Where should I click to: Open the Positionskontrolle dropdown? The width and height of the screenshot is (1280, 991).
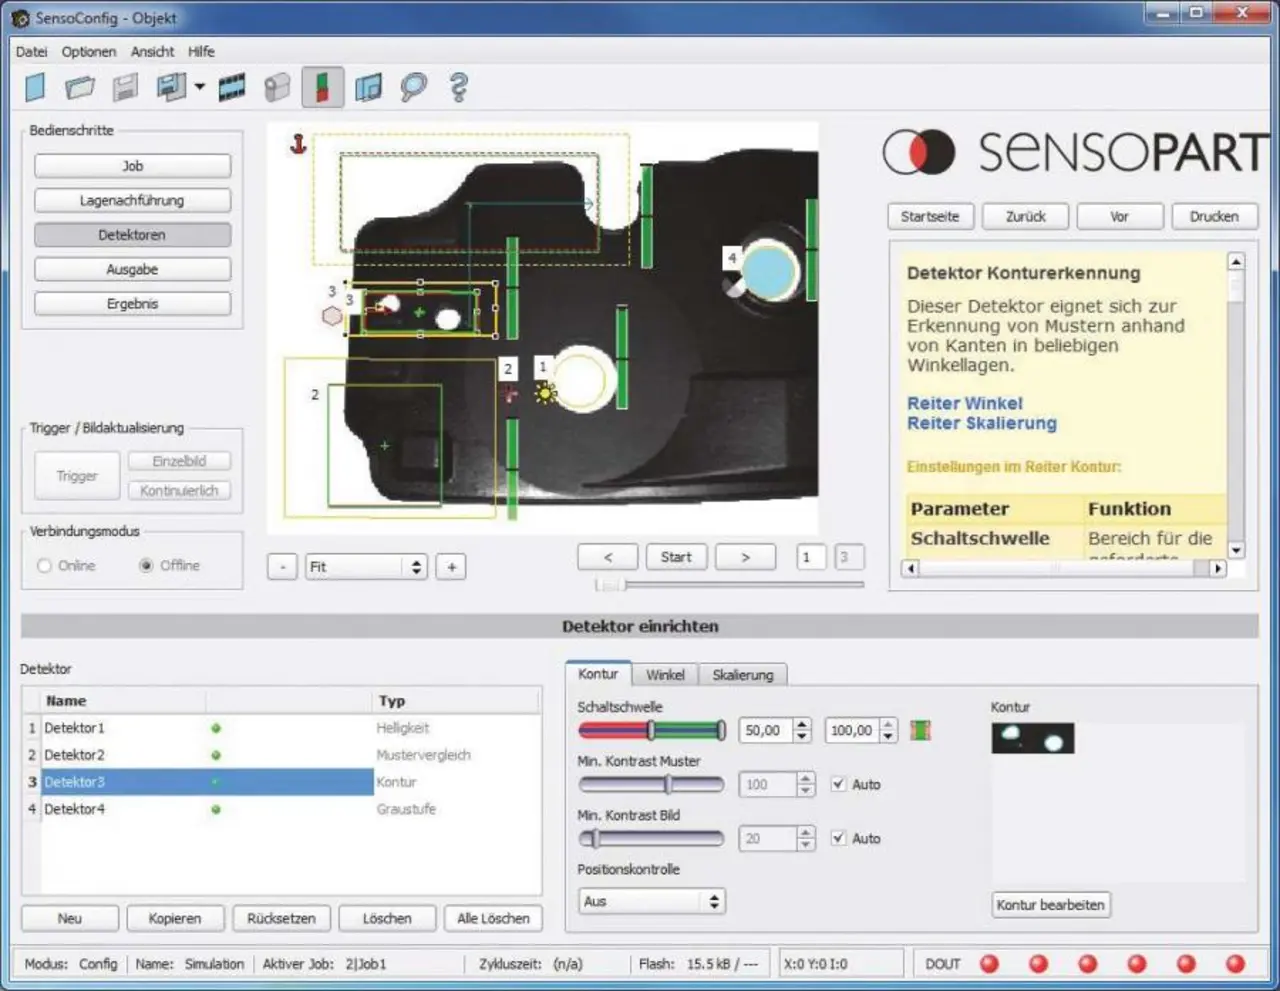pos(651,901)
